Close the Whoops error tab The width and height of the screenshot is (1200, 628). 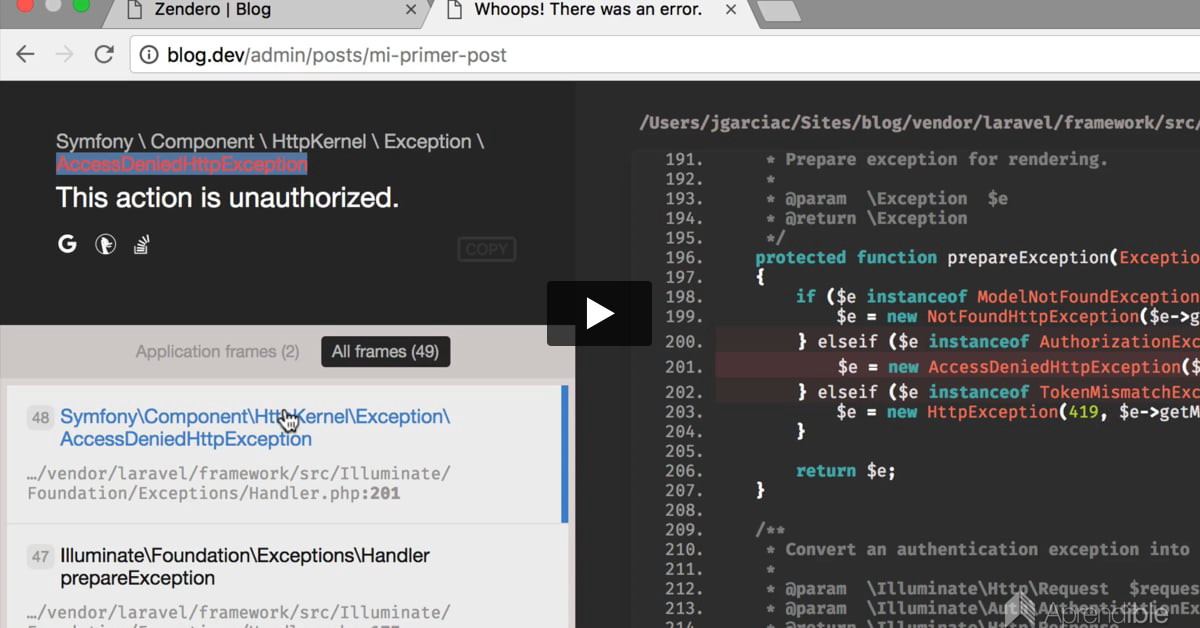point(731,10)
